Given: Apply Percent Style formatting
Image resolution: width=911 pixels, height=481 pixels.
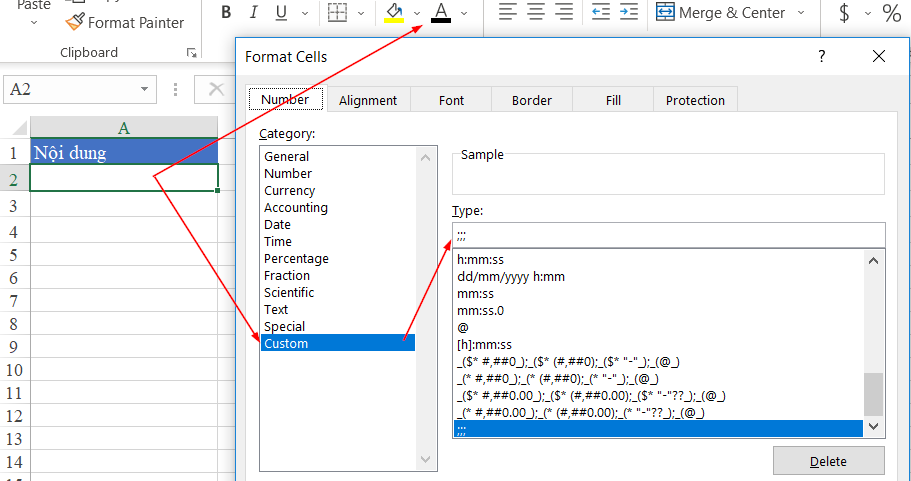Looking at the screenshot, I should click(892, 12).
